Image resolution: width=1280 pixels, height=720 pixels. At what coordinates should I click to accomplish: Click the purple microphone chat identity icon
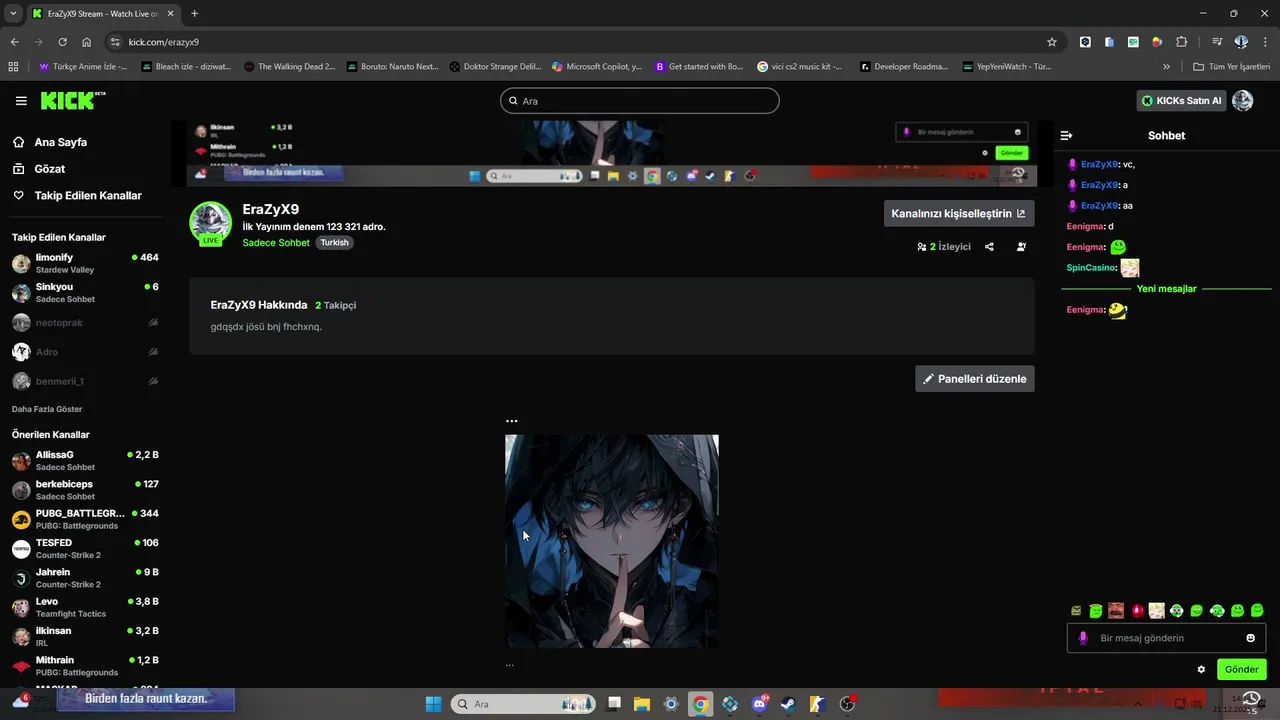pos(1082,638)
